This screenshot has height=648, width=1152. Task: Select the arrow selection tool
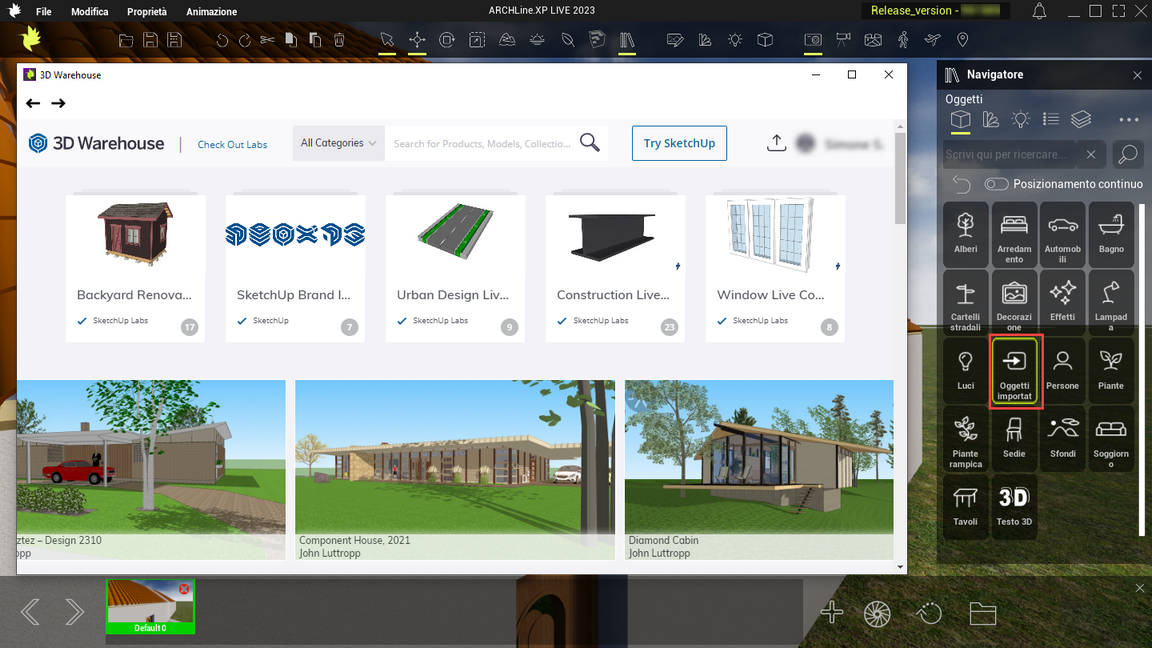tap(387, 40)
